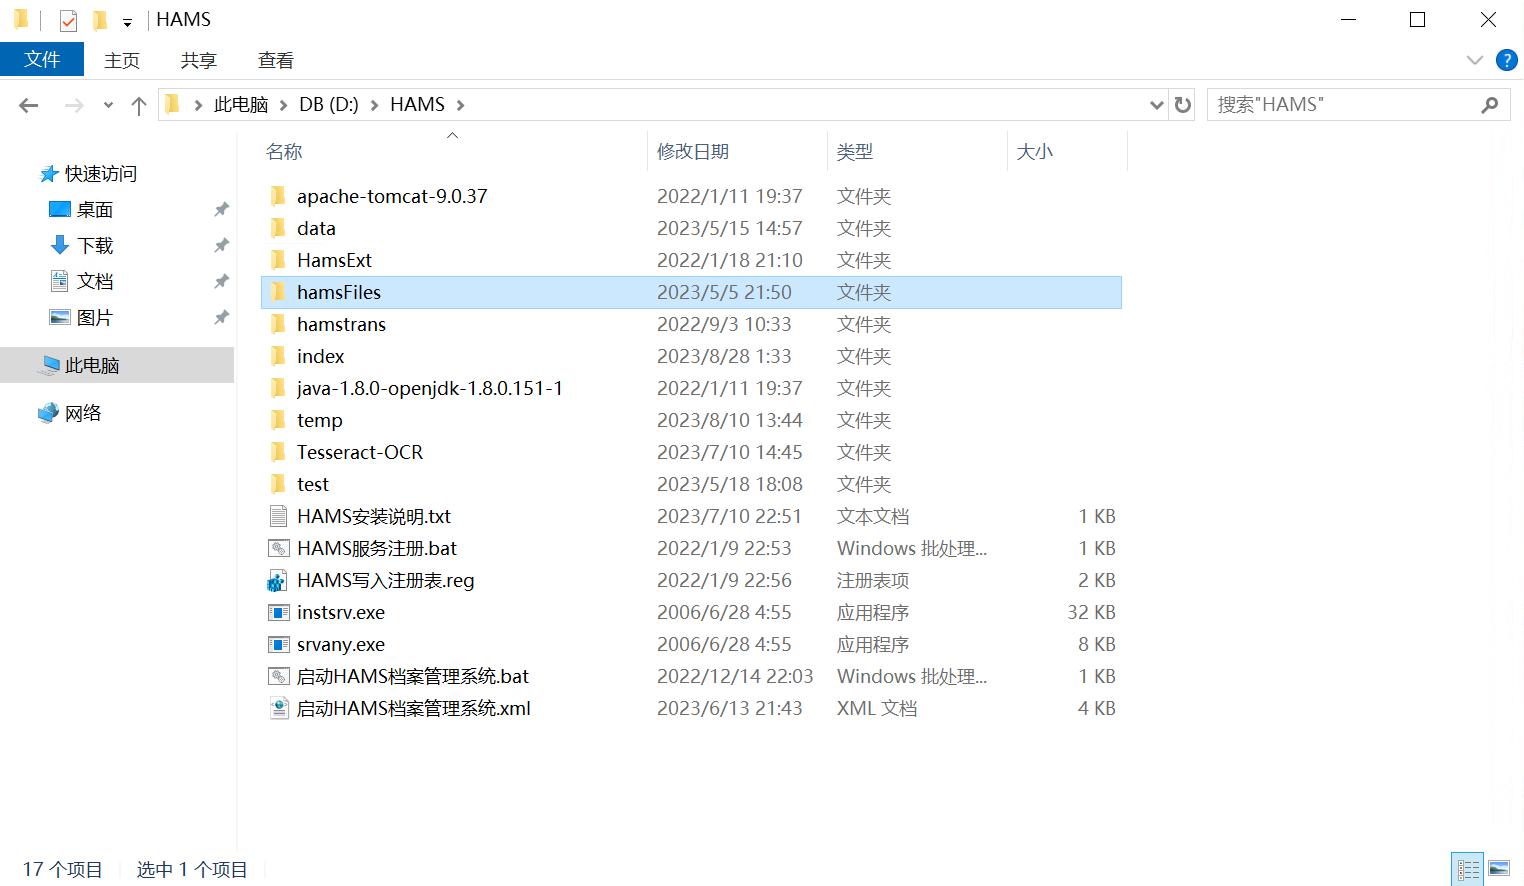Click the Up one level arrow
The width and height of the screenshot is (1524, 886).
139,105
